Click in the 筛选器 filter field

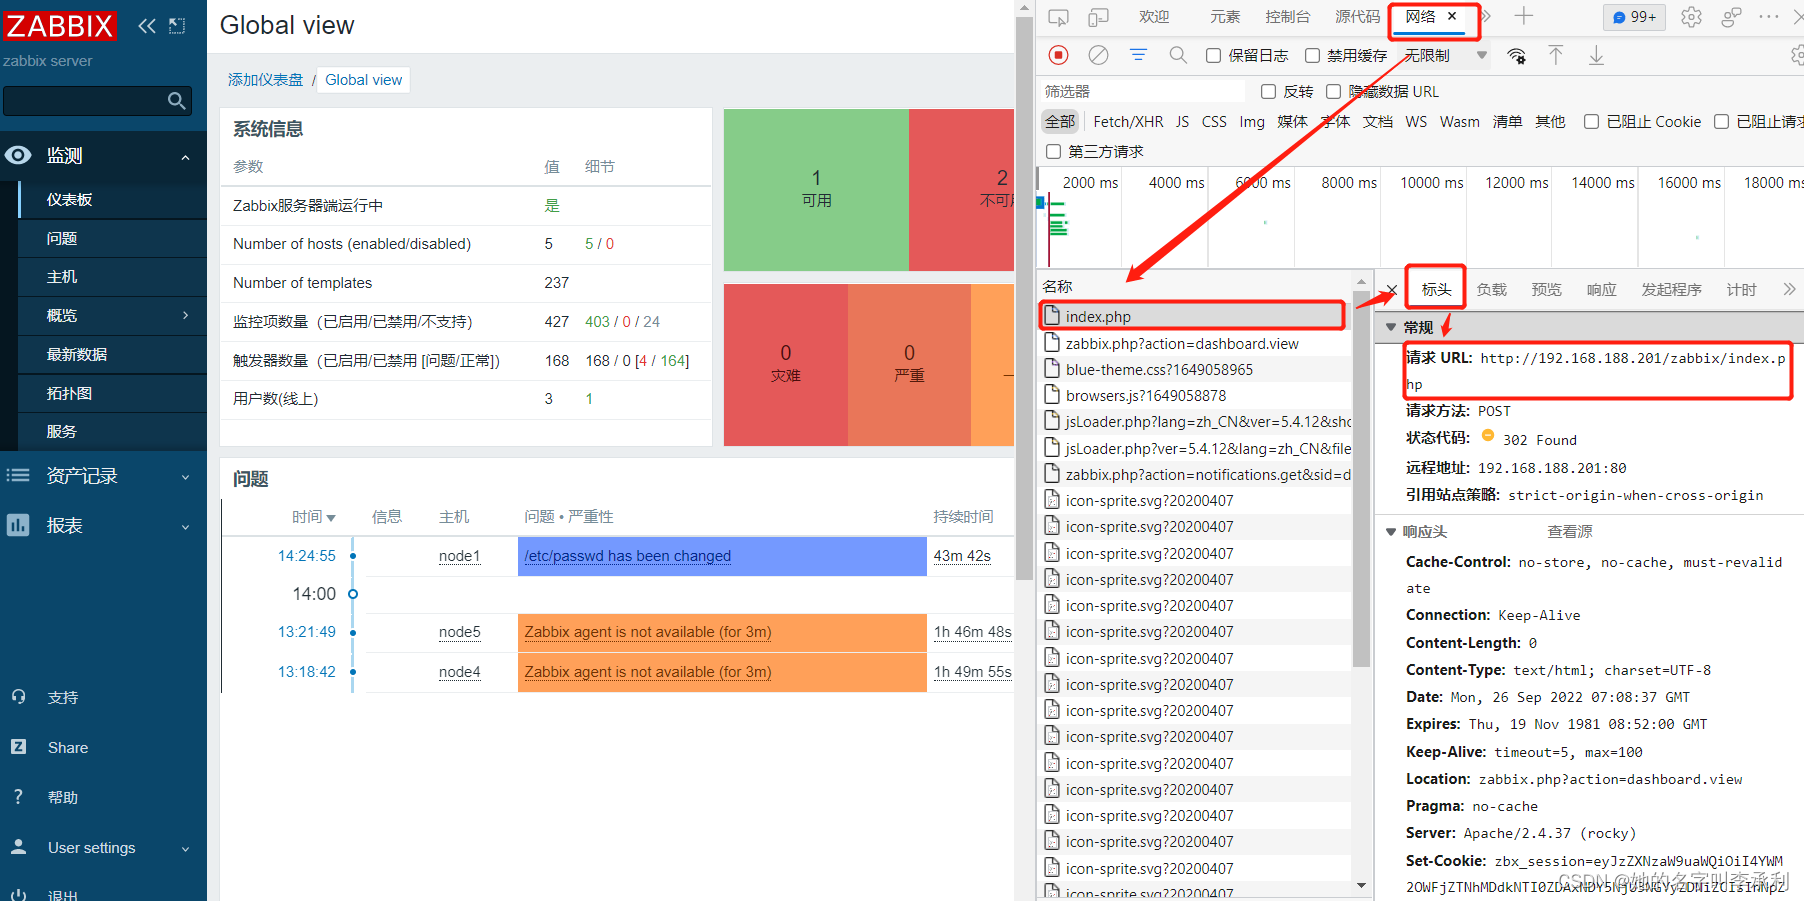1143,92
